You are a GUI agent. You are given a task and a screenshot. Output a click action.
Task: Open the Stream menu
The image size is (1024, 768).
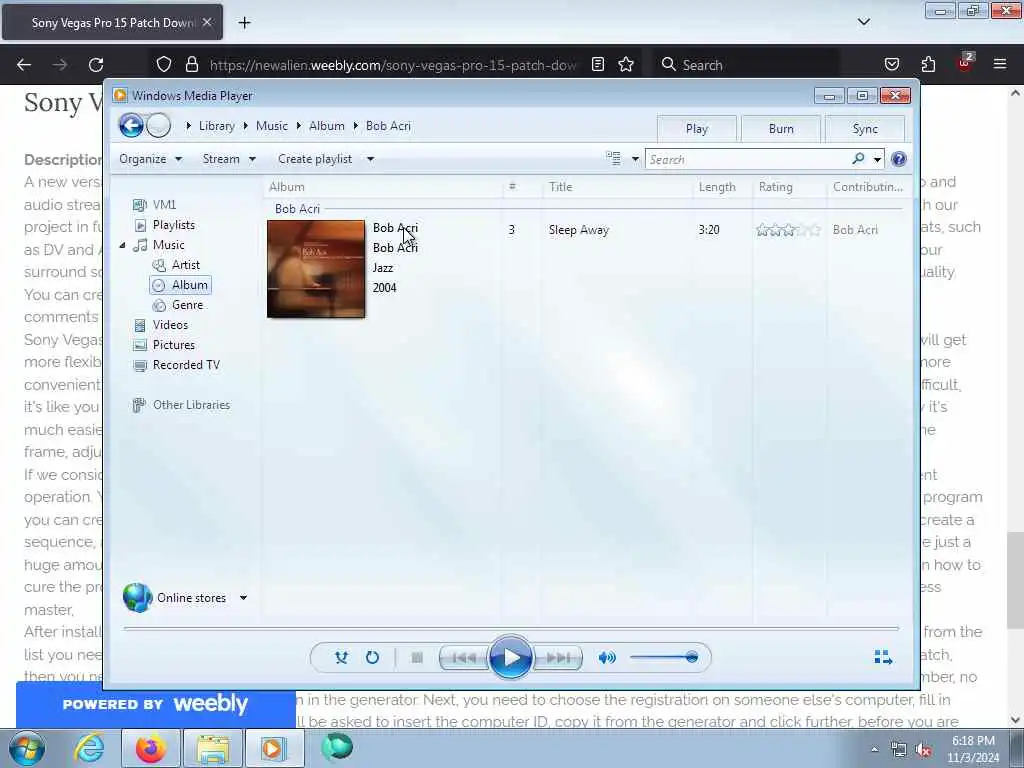pyautogui.click(x=229, y=159)
